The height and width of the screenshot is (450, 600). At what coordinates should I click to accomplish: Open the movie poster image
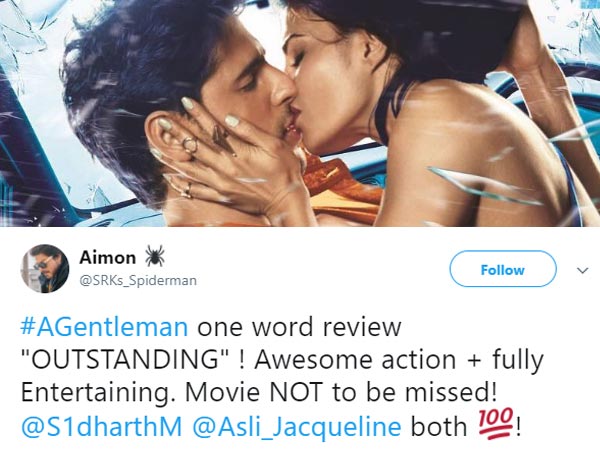pyautogui.click(x=300, y=113)
